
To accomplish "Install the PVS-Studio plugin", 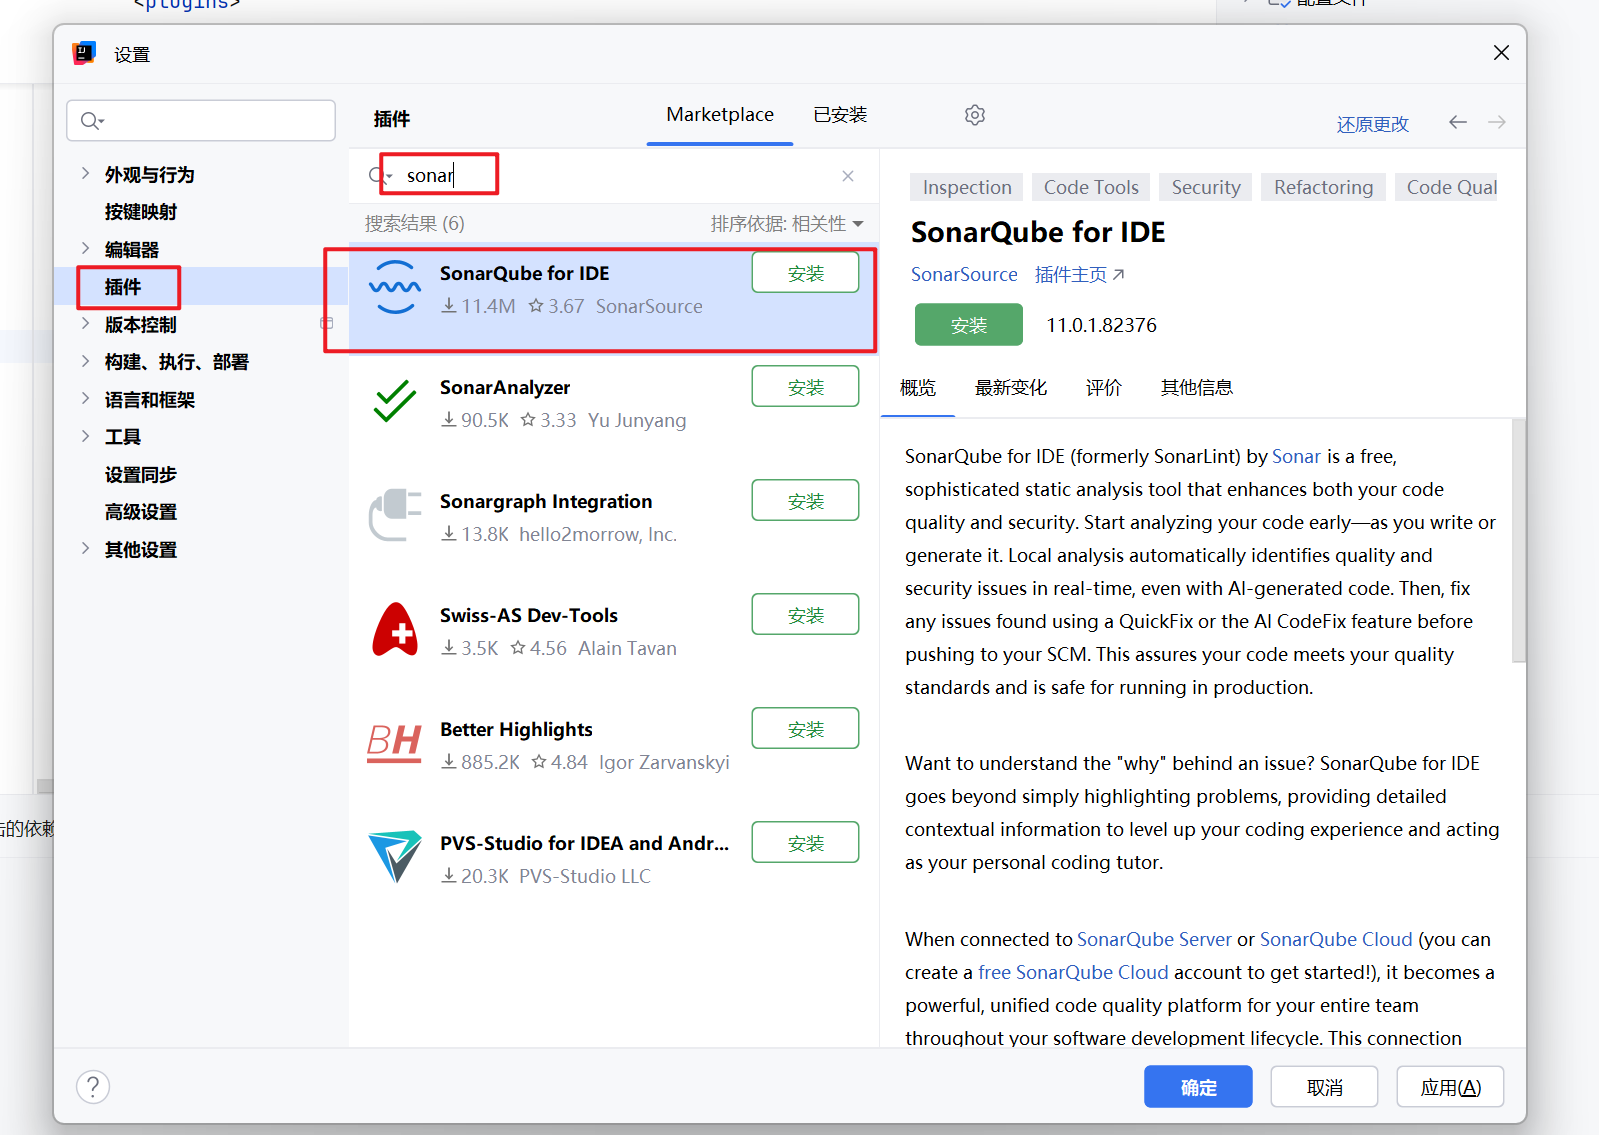I will coord(805,843).
